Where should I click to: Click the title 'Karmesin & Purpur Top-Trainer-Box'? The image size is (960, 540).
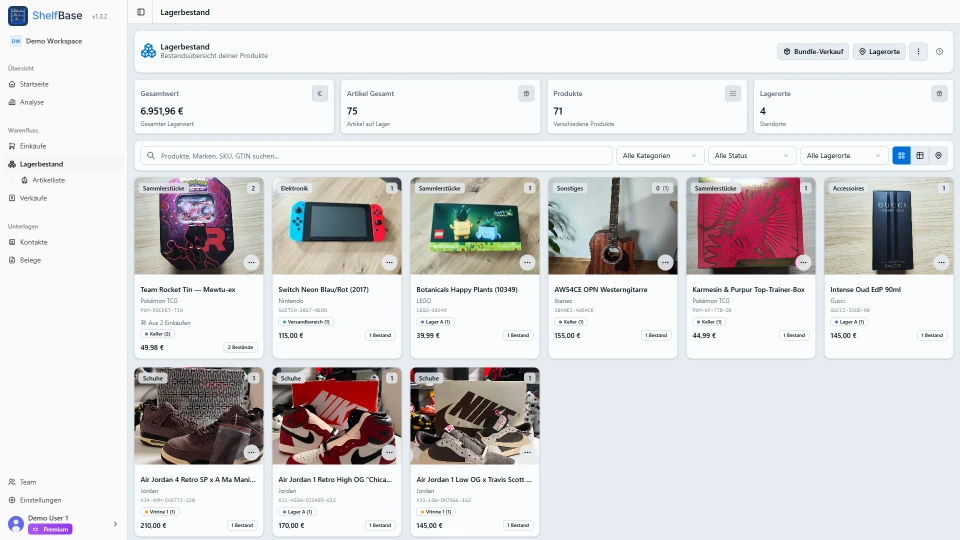(748, 290)
